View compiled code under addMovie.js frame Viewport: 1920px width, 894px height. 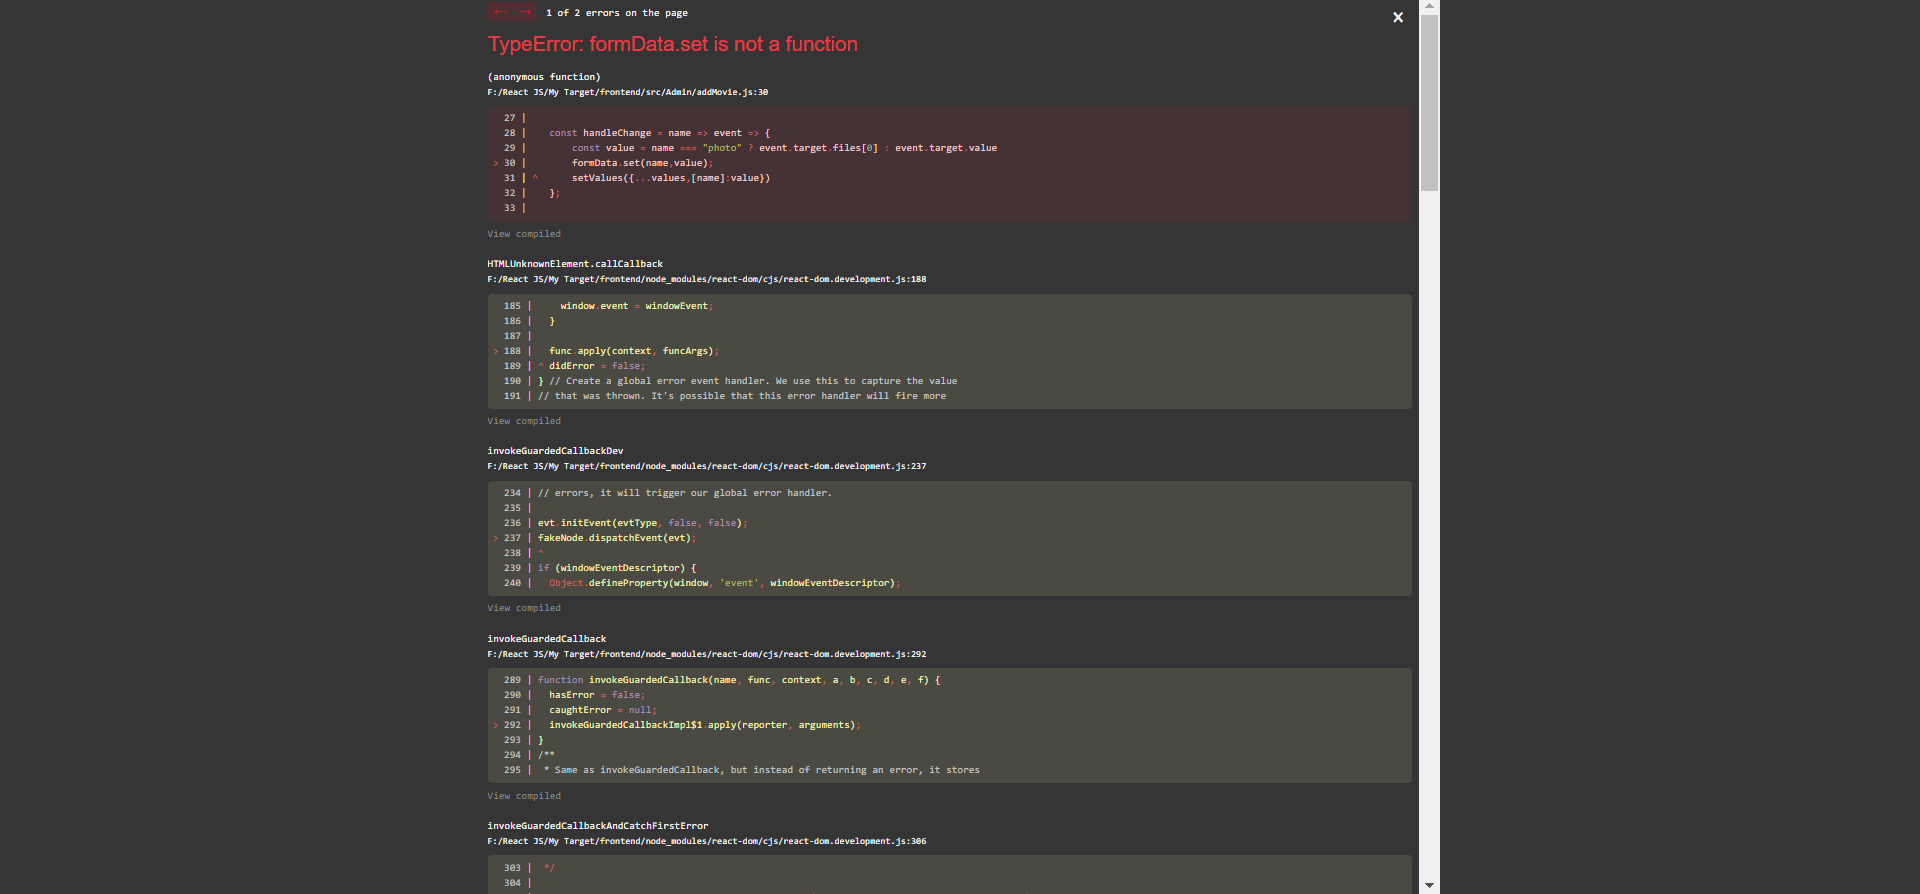(524, 234)
